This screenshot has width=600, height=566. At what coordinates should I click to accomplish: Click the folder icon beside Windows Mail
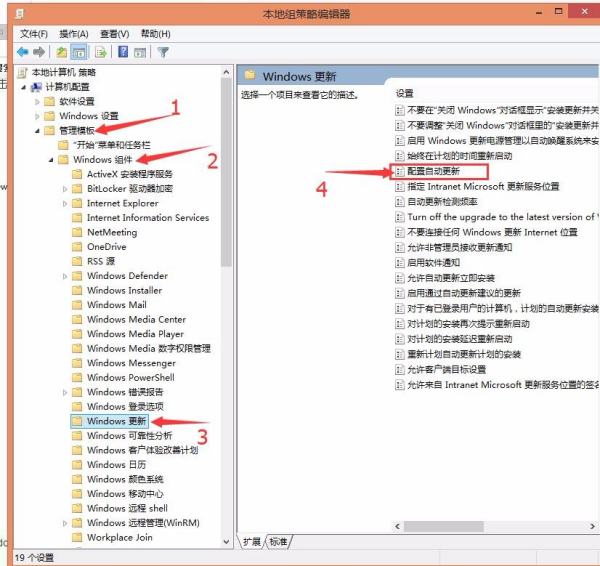pos(77,305)
